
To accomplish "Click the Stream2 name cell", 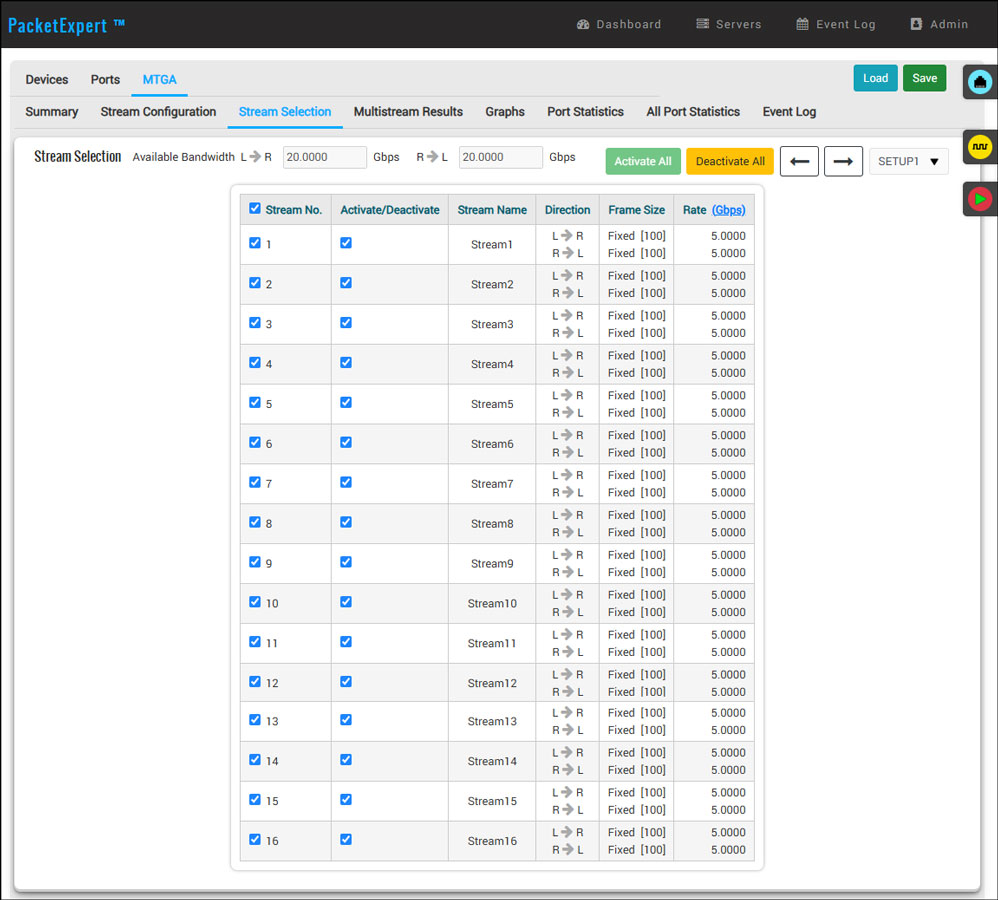I will click(x=492, y=285).
